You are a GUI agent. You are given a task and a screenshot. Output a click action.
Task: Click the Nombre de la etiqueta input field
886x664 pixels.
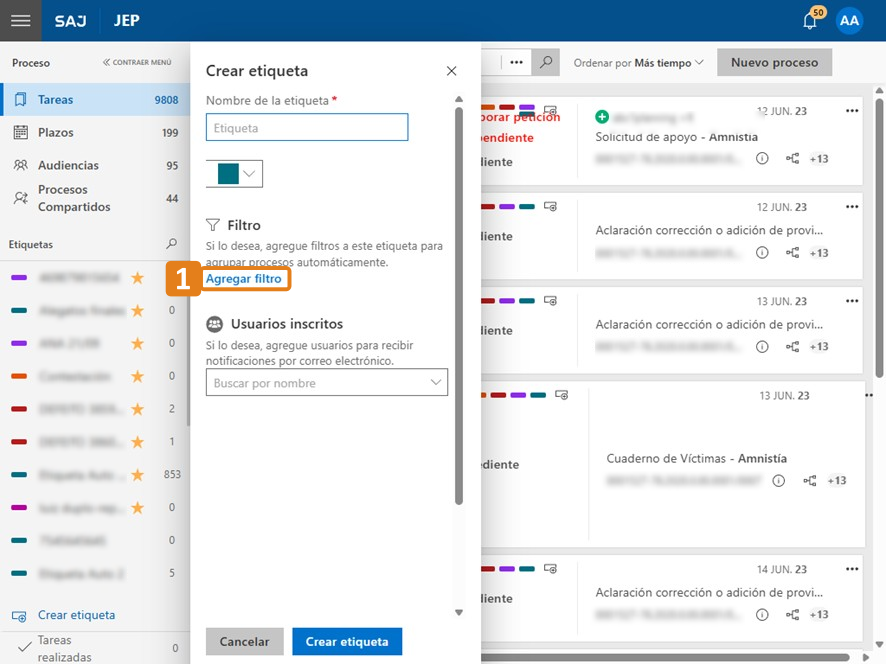point(307,127)
